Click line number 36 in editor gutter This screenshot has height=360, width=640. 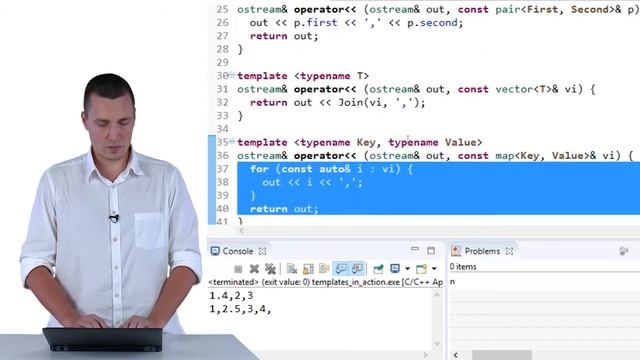point(222,156)
